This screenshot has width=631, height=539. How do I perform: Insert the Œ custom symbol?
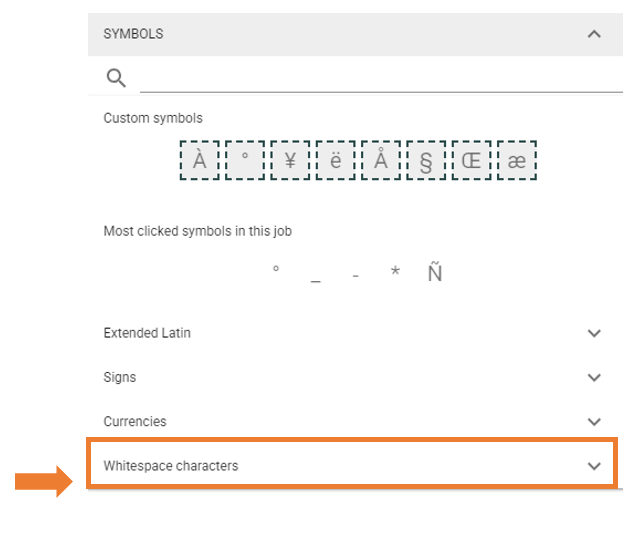471,160
